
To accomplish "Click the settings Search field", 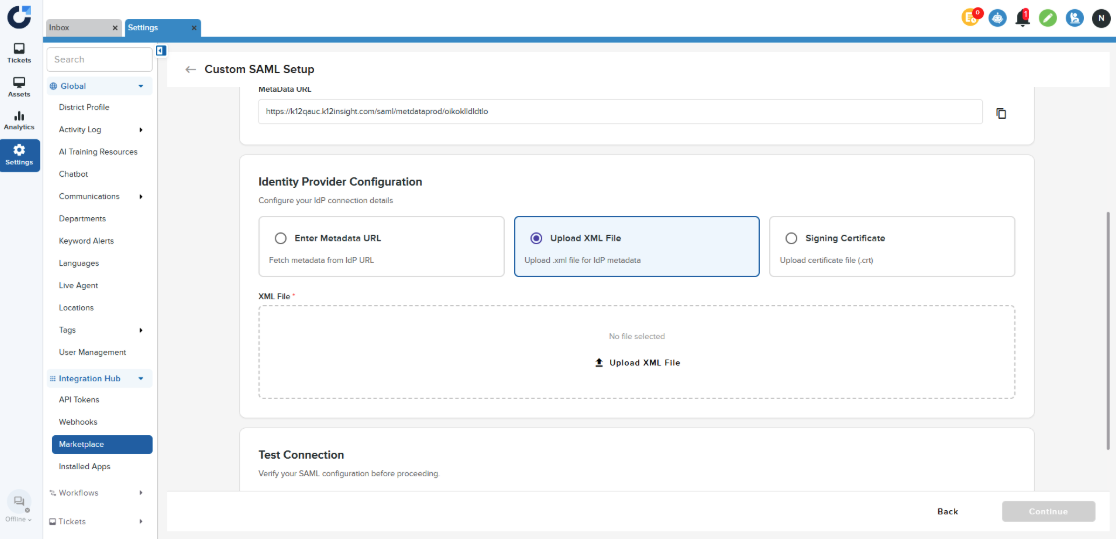I will tap(99, 60).
